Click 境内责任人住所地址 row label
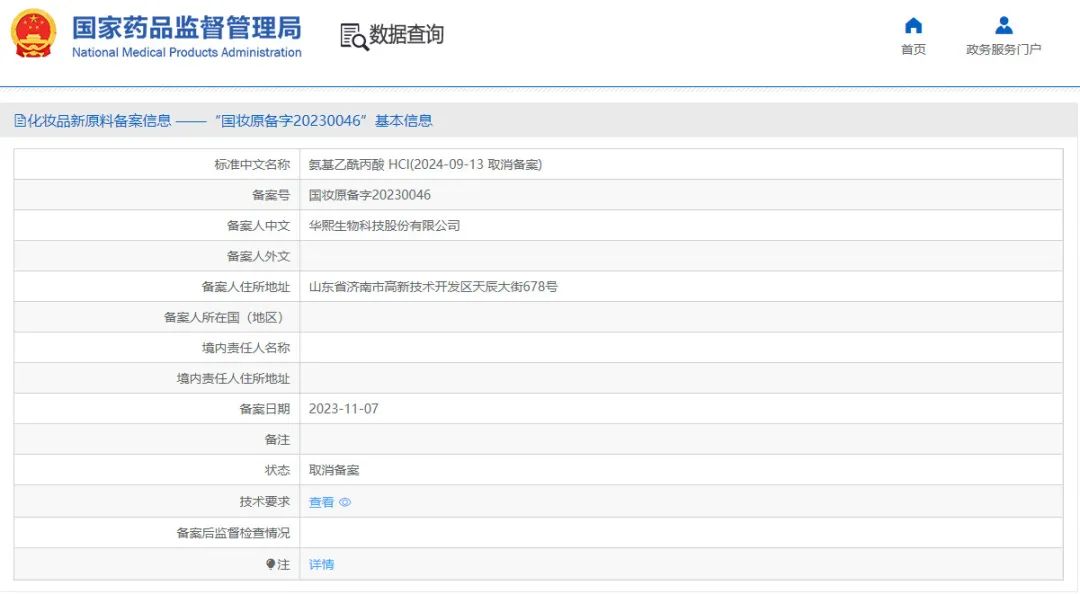Viewport: 1080px width, 594px height. (233, 378)
